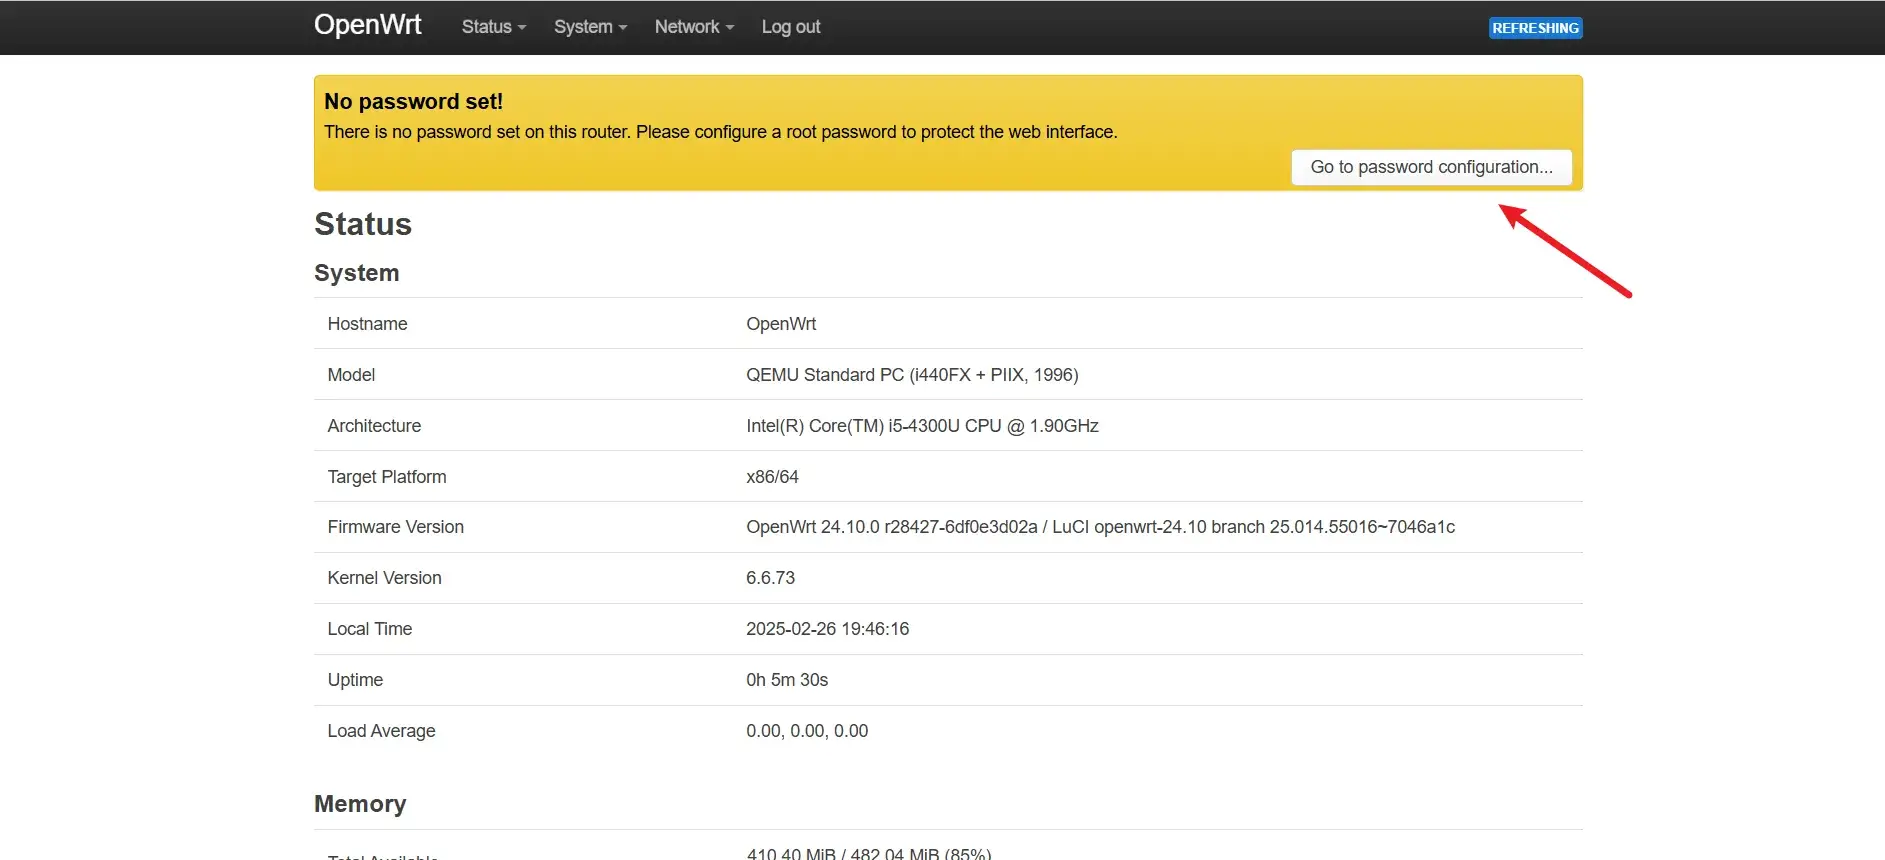Open the Status dropdown menu

[x=493, y=27]
